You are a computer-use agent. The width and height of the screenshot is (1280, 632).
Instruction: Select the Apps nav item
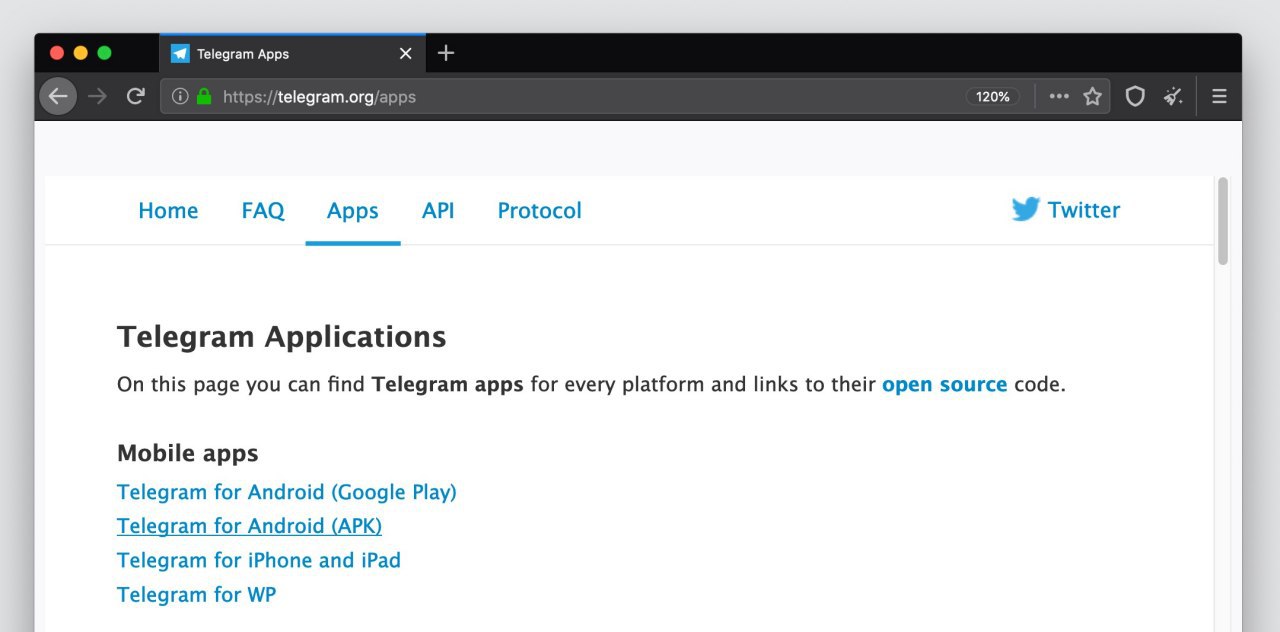tap(353, 211)
